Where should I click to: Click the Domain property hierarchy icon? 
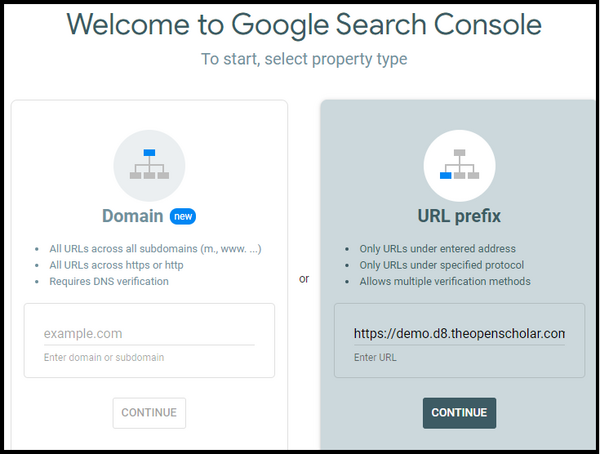[149, 164]
